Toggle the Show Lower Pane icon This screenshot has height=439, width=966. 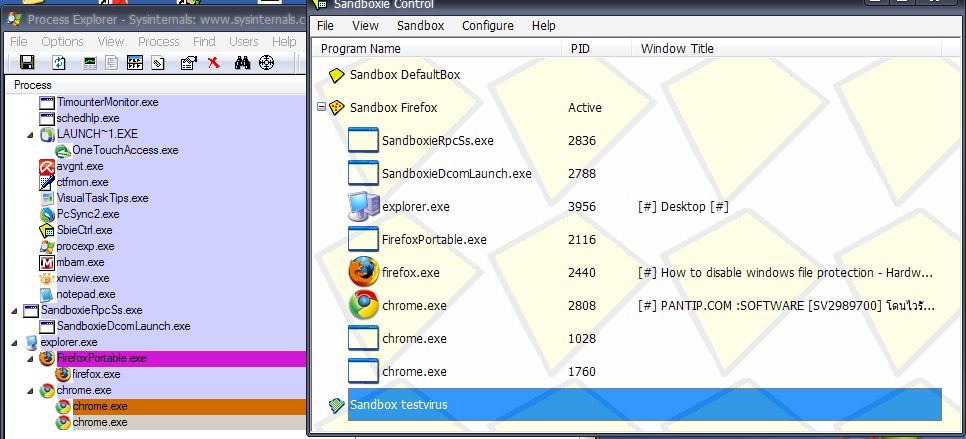[x=135, y=62]
